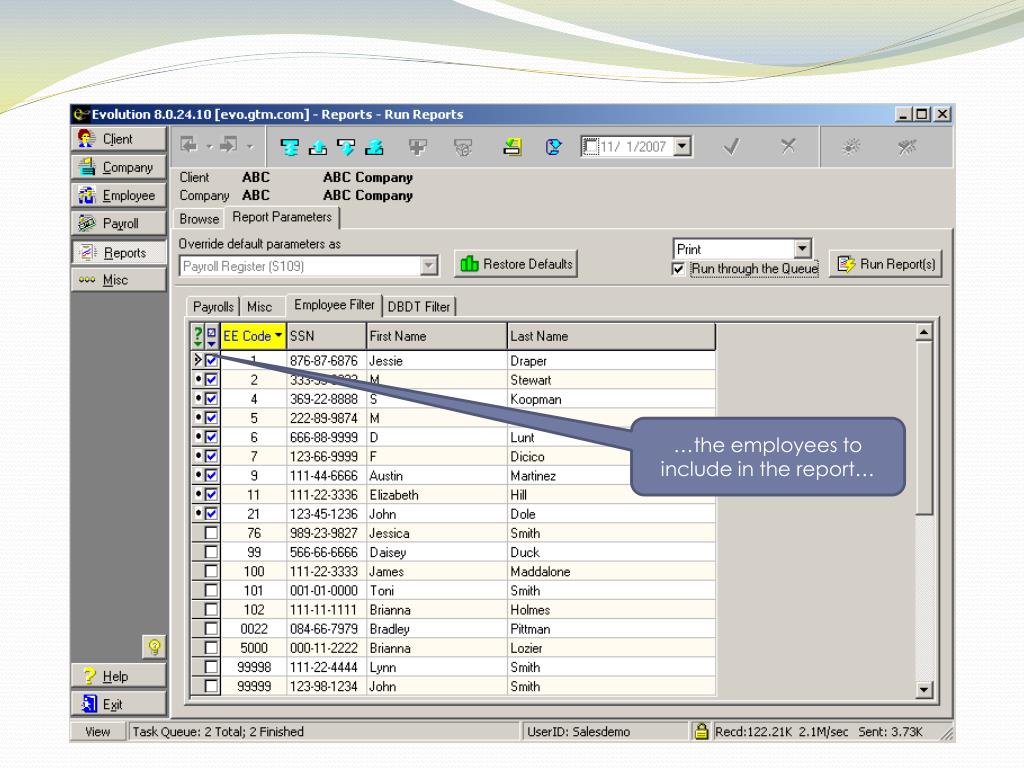The height and width of the screenshot is (768, 1024).
Task: Uncheck Austin Martinez's row checkbox
Action: pyautogui.click(x=211, y=475)
